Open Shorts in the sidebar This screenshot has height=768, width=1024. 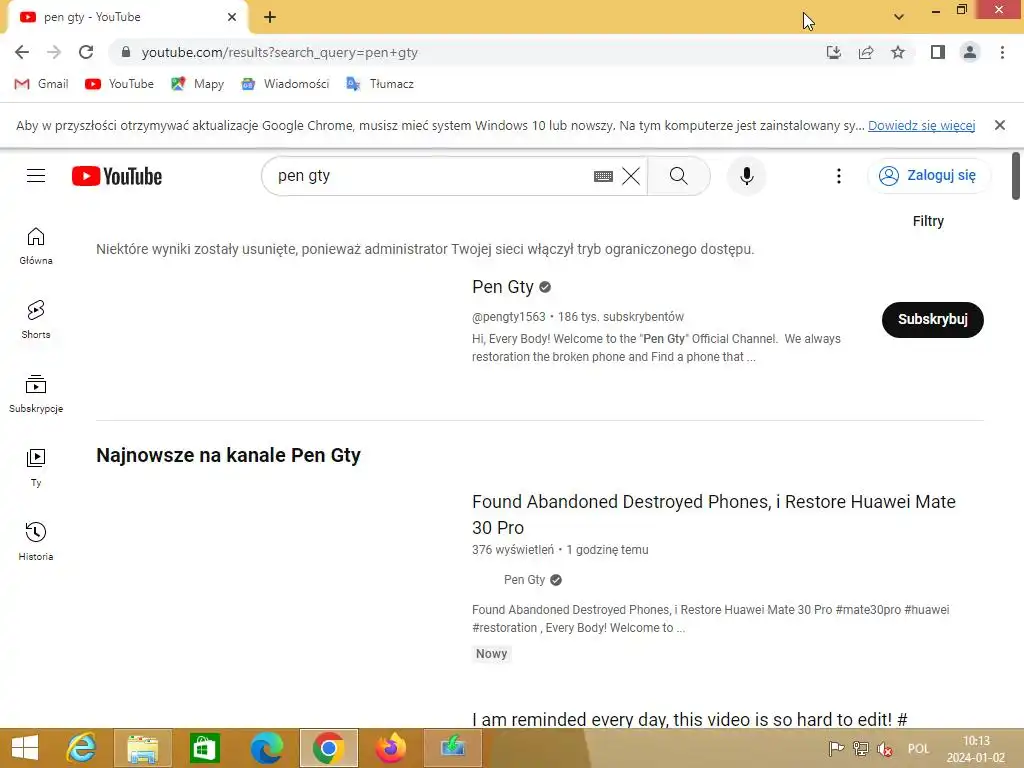point(36,320)
